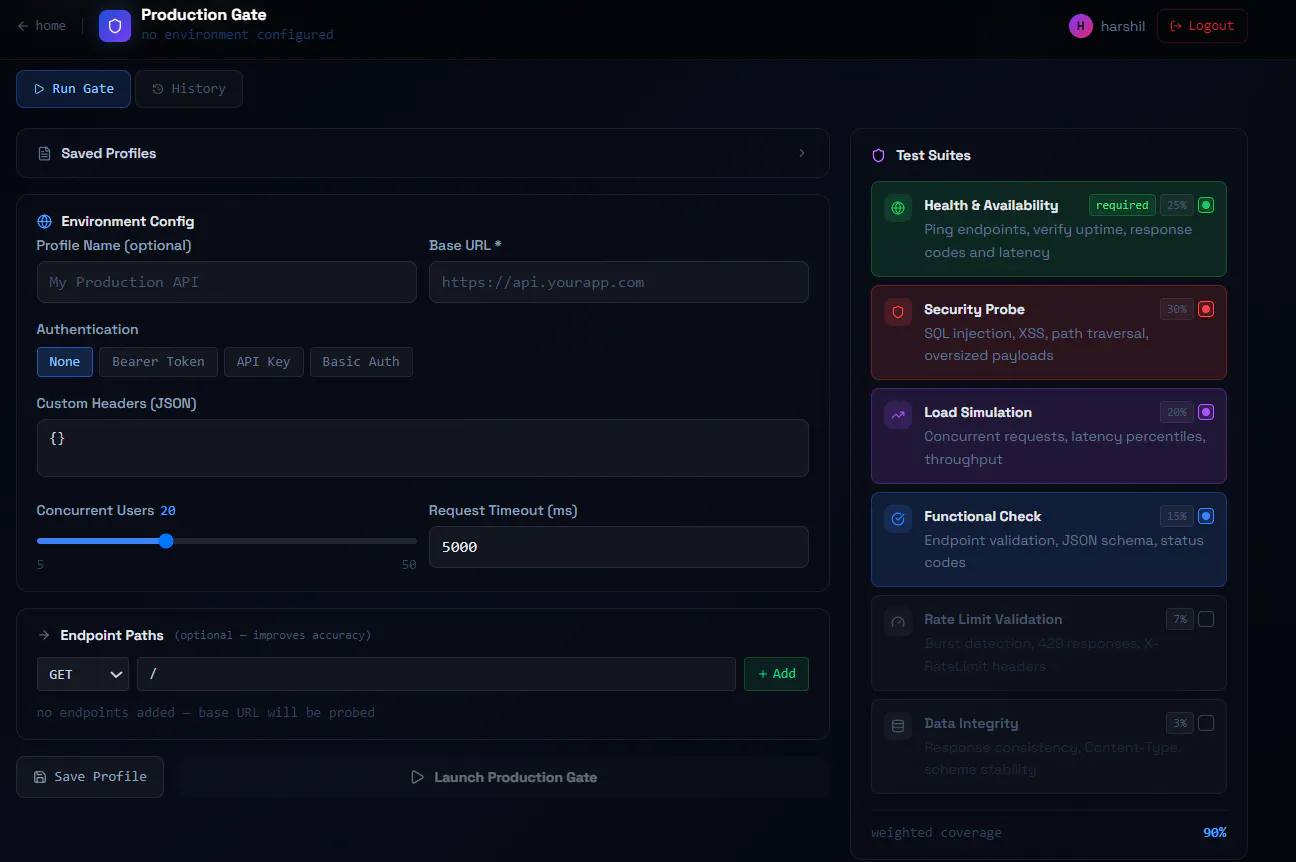Screen dimensions: 1296x862
Task: Enable the Data Integrity checkbox
Action: pyautogui.click(x=1206, y=723)
